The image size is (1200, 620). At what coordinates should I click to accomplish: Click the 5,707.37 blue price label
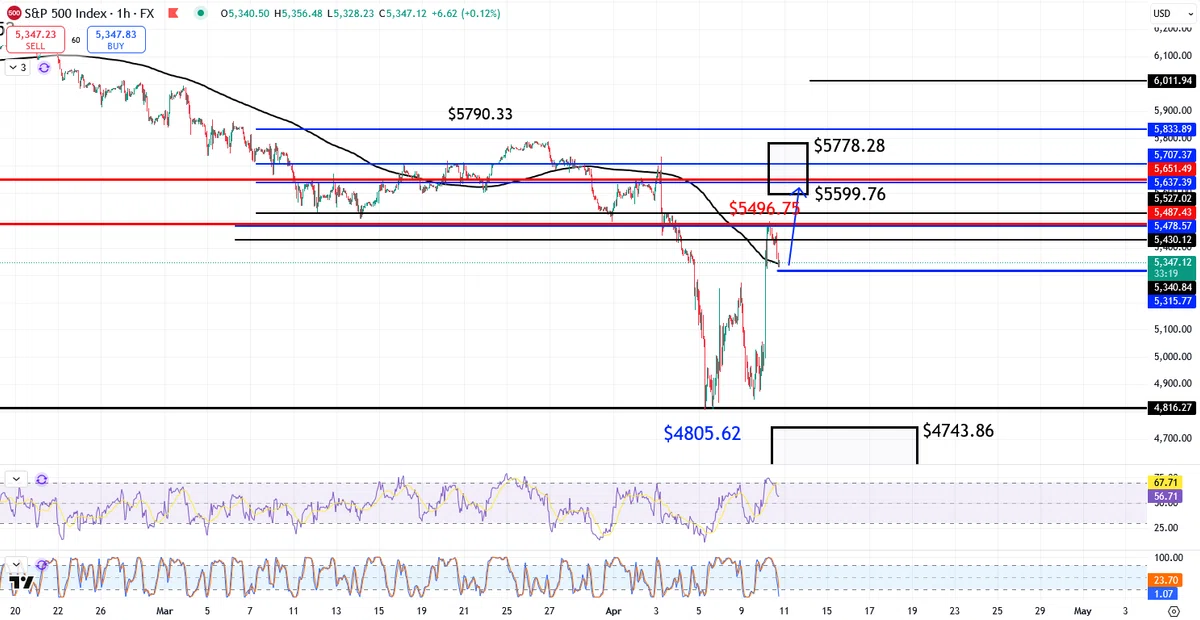1172,155
